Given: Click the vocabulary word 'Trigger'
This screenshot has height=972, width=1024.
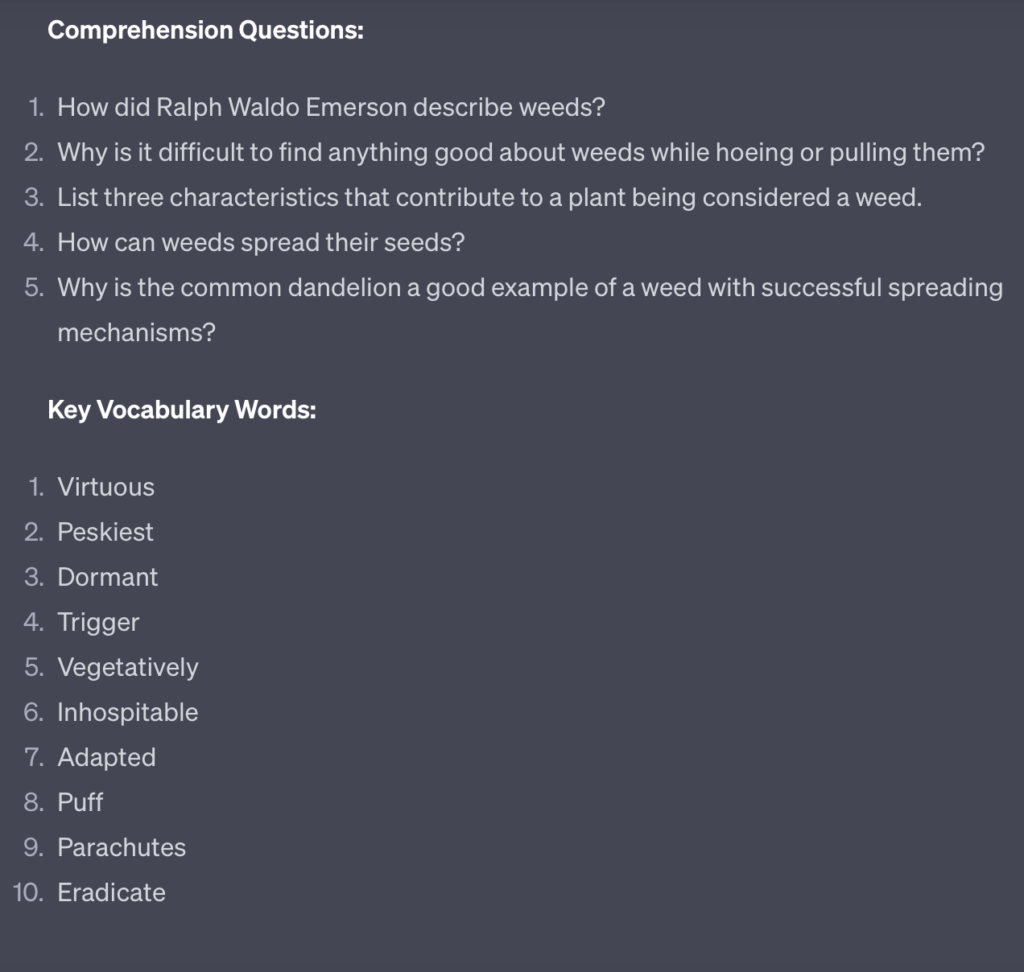Looking at the screenshot, I should pyautogui.click(x=98, y=623).
